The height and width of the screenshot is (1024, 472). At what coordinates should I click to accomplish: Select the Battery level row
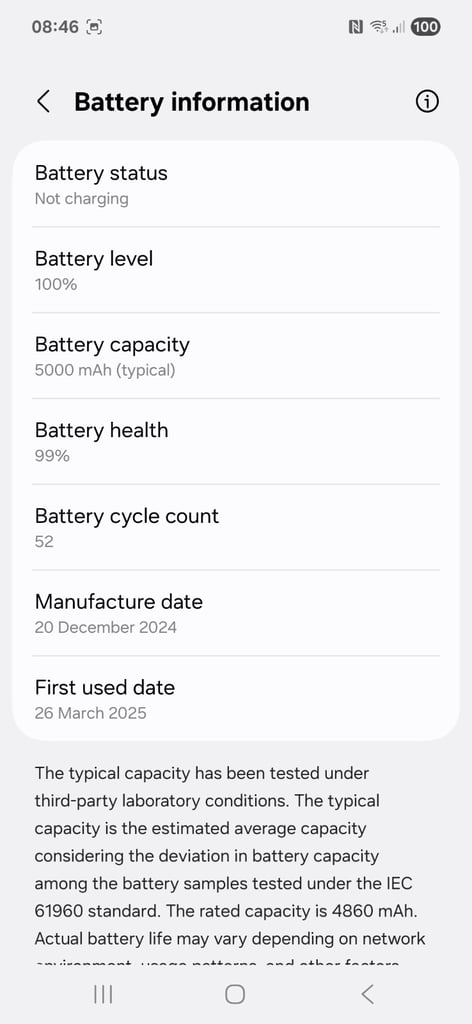(x=236, y=270)
